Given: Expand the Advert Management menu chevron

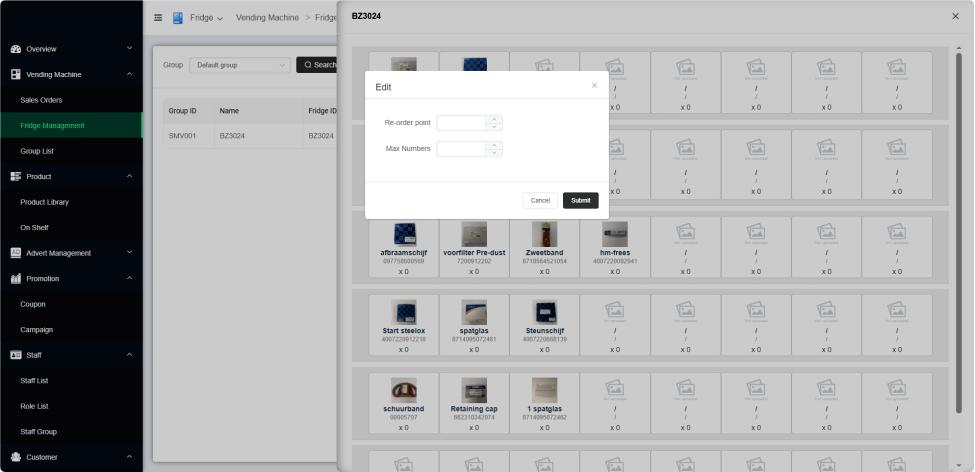Looking at the screenshot, I should (x=129, y=252).
